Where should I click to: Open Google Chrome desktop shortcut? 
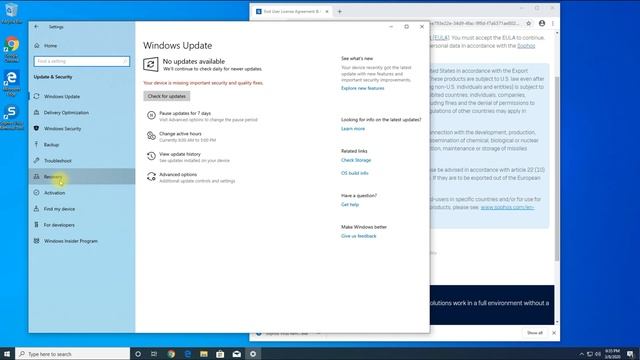click(12, 49)
